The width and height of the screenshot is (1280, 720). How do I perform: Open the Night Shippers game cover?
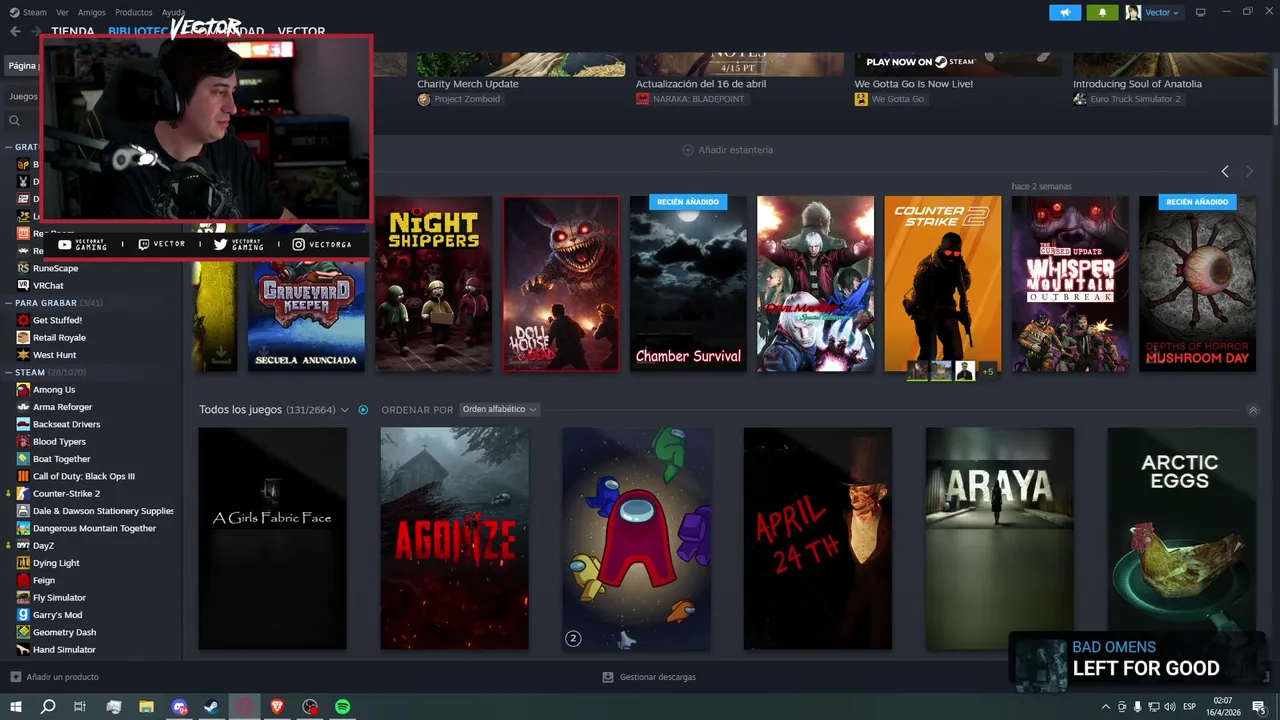[x=434, y=284]
